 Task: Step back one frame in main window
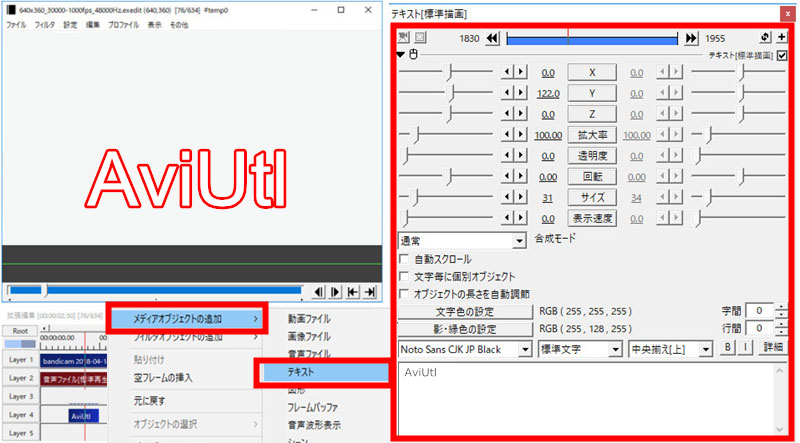point(318,292)
